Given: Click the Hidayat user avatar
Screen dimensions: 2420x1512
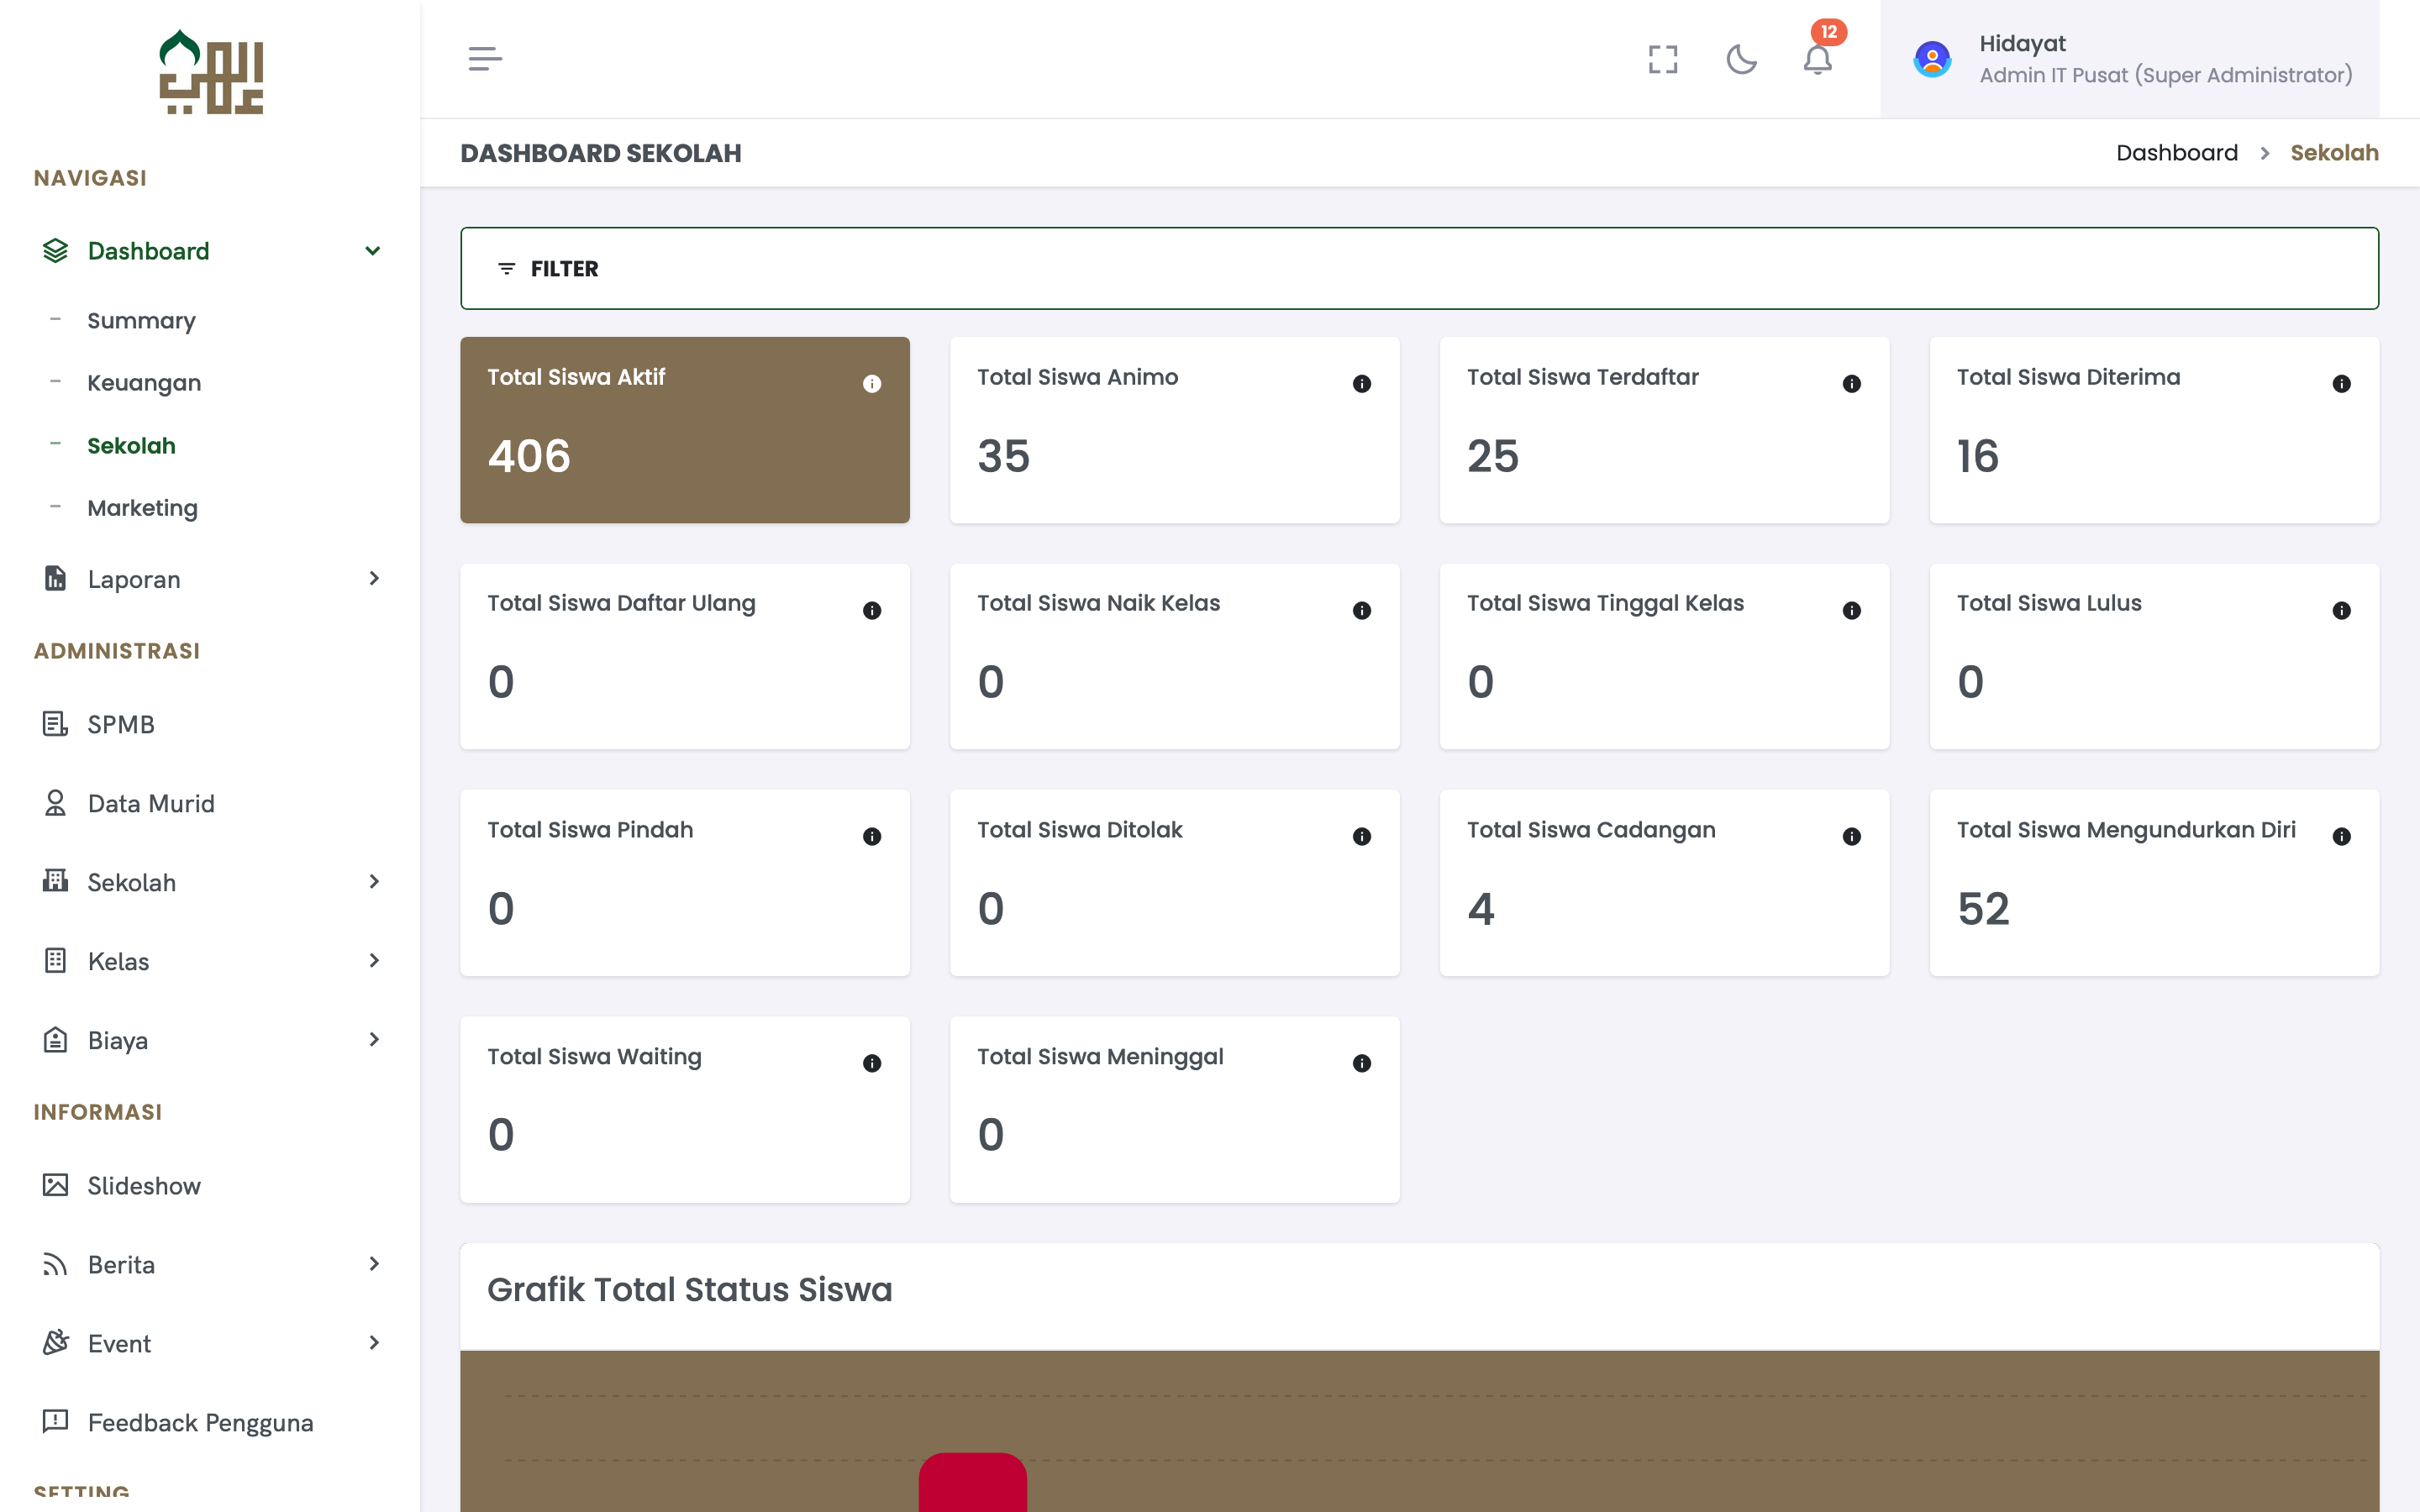Looking at the screenshot, I should click(x=1932, y=59).
